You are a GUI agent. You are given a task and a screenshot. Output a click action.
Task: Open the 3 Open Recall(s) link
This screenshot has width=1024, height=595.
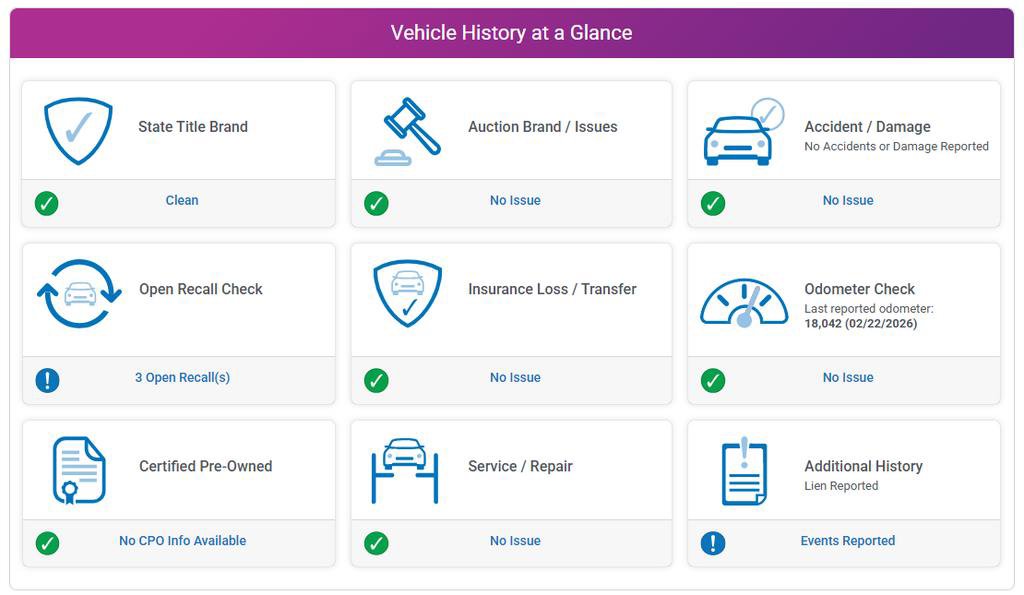(x=182, y=378)
